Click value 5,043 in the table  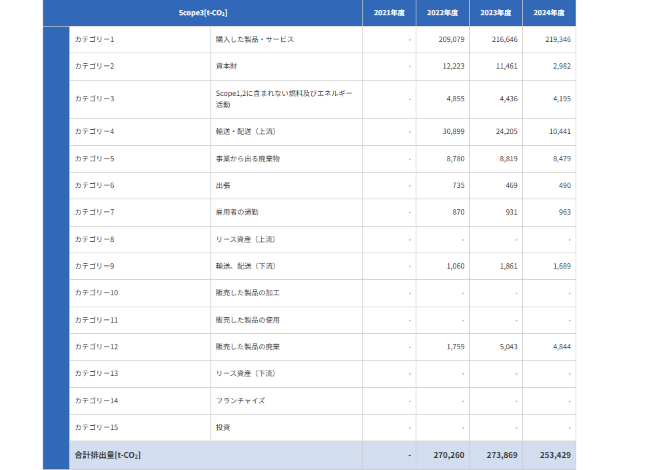(x=508, y=347)
